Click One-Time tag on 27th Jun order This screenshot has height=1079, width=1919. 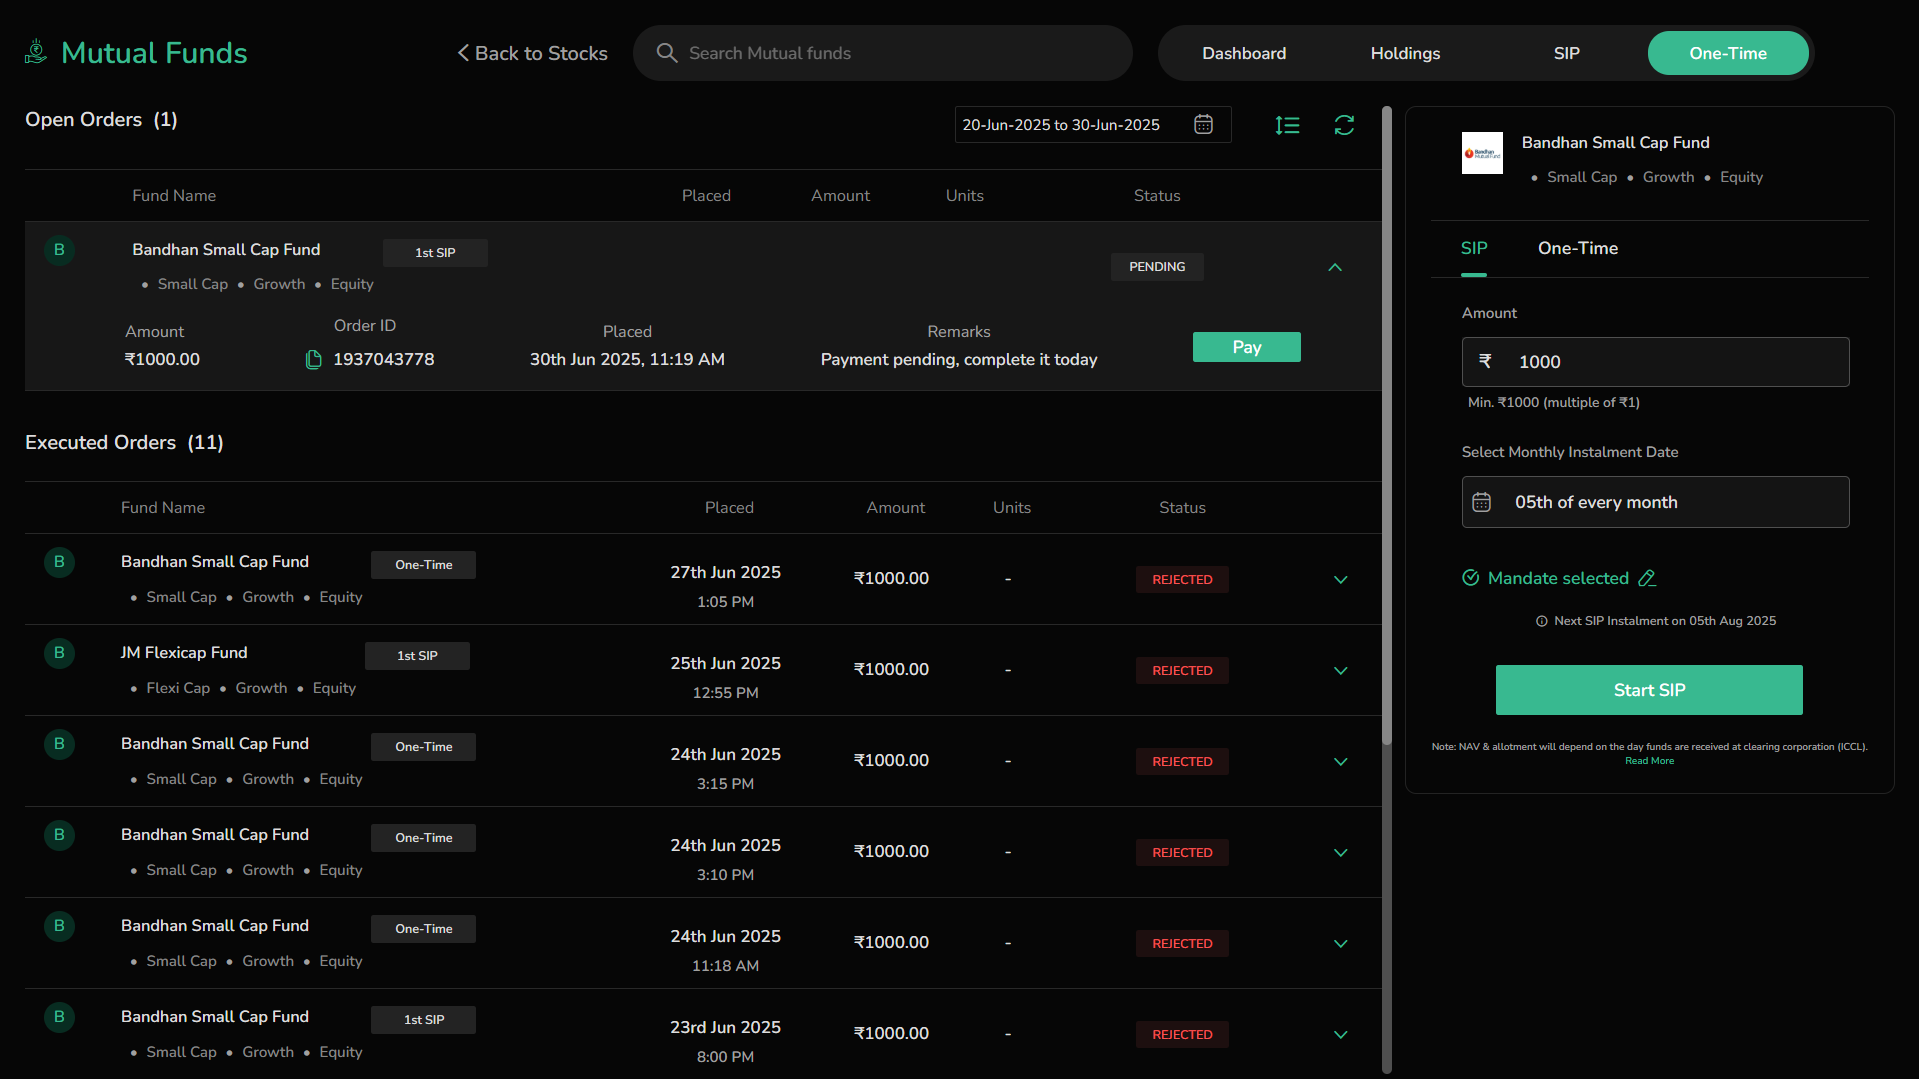423,565
